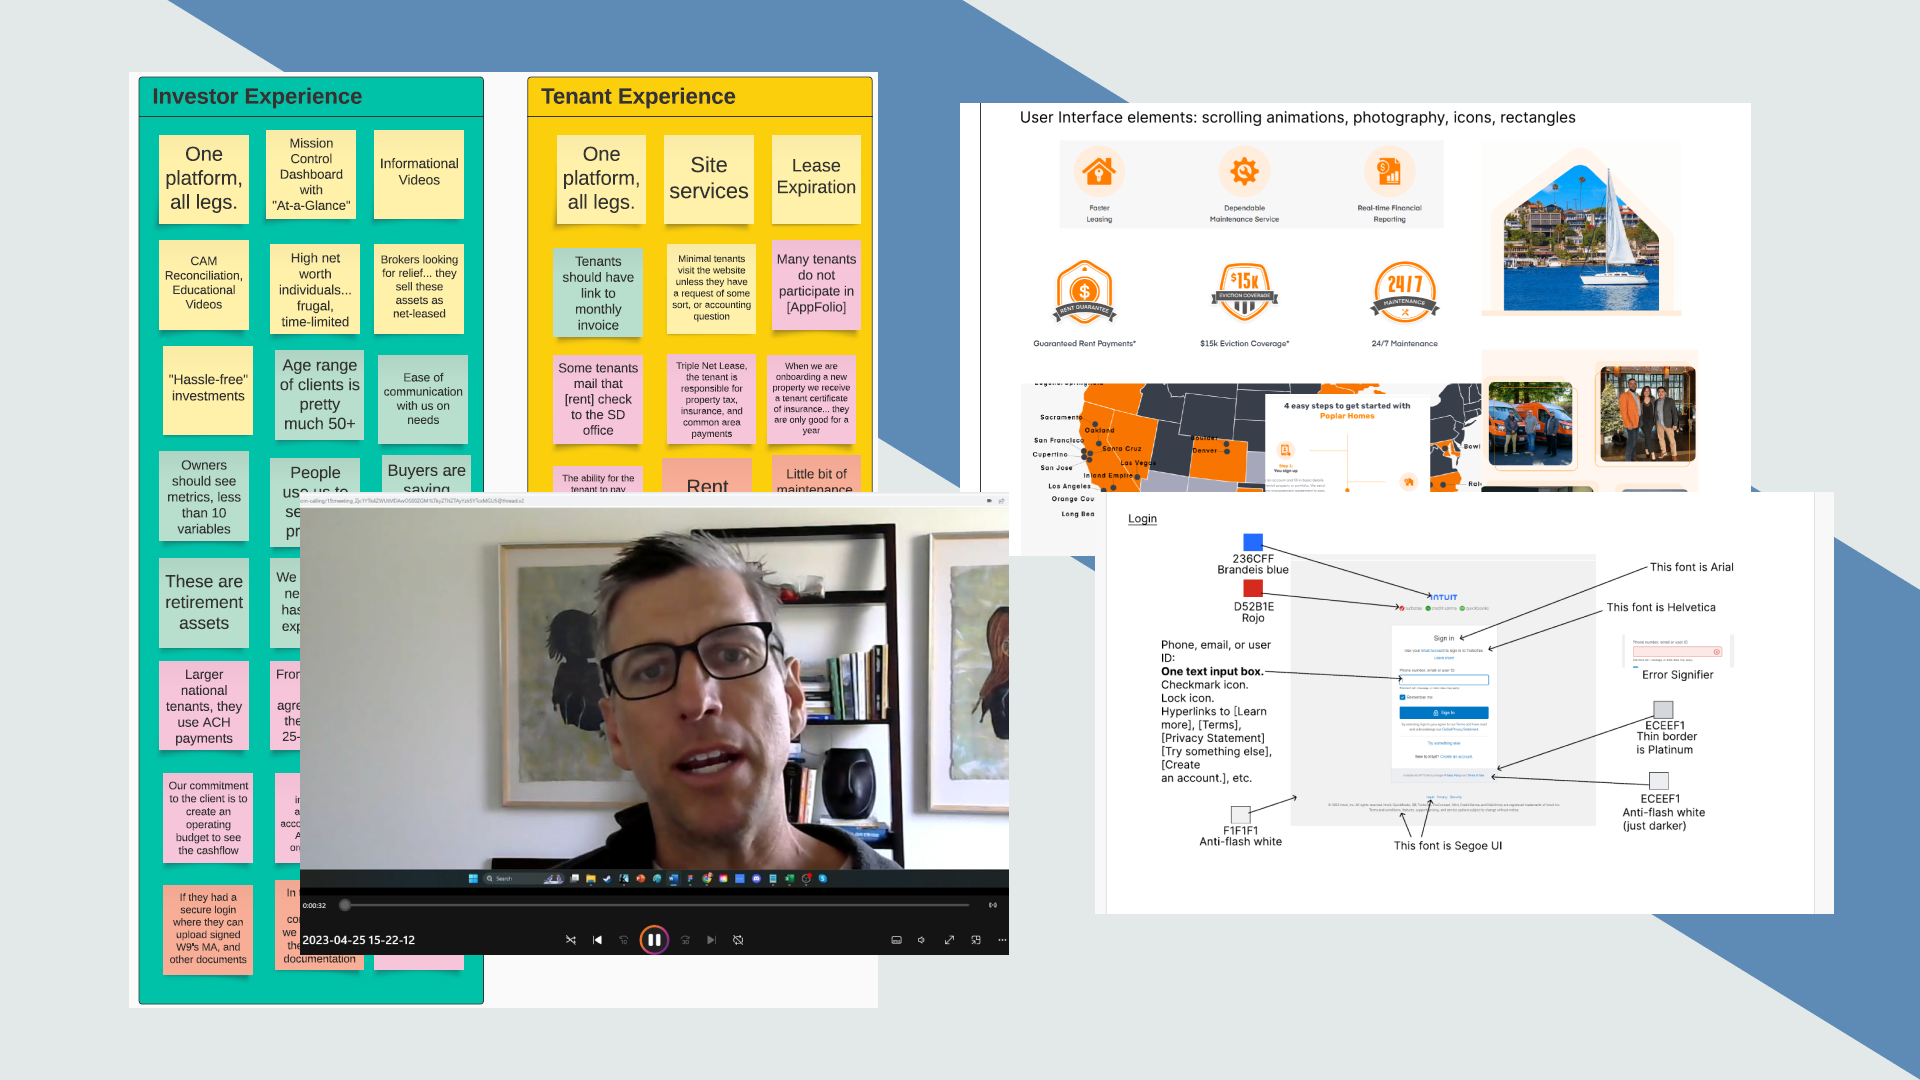Select the 'Lease Expiration' sticky note

click(x=816, y=179)
